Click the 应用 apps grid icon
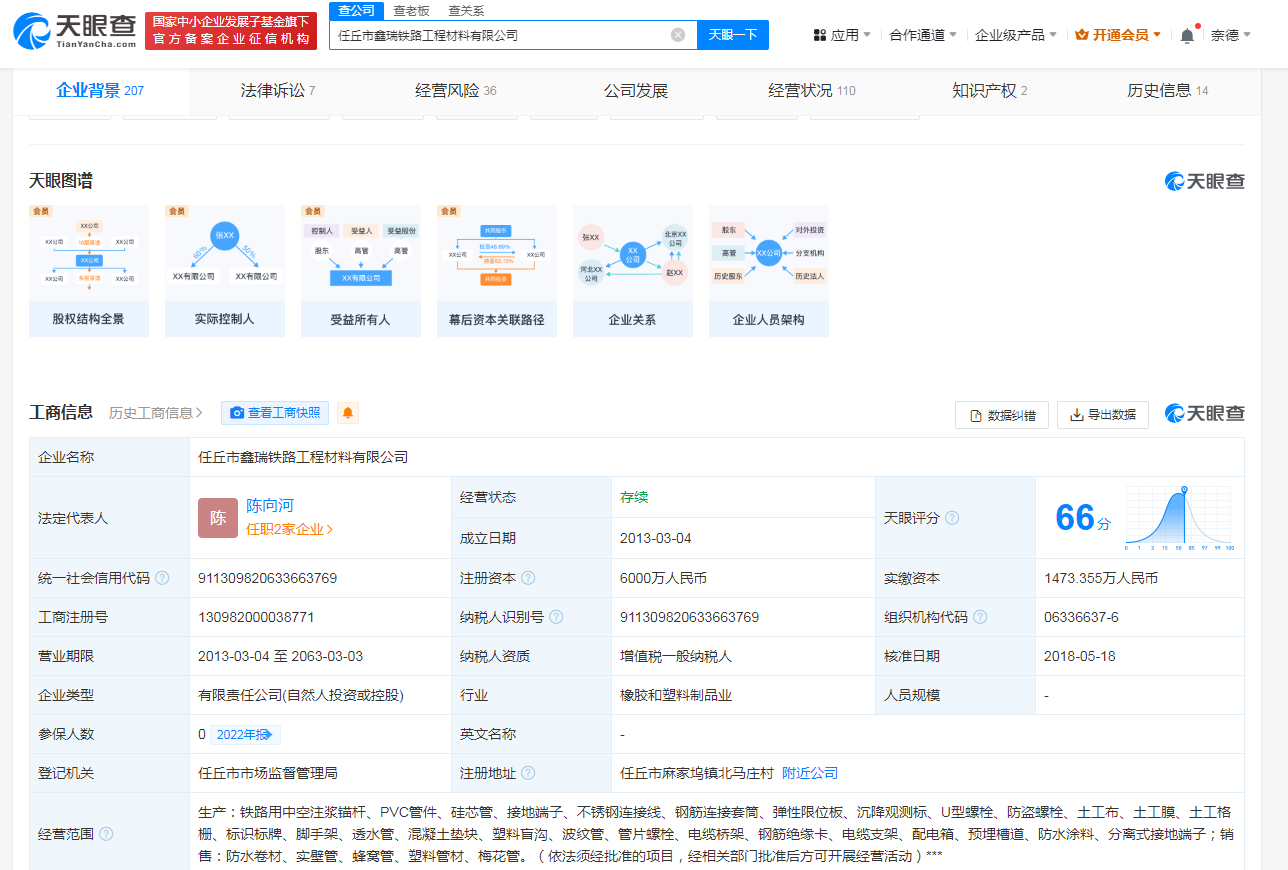Viewport: 1288px width, 870px height. [x=820, y=35]
